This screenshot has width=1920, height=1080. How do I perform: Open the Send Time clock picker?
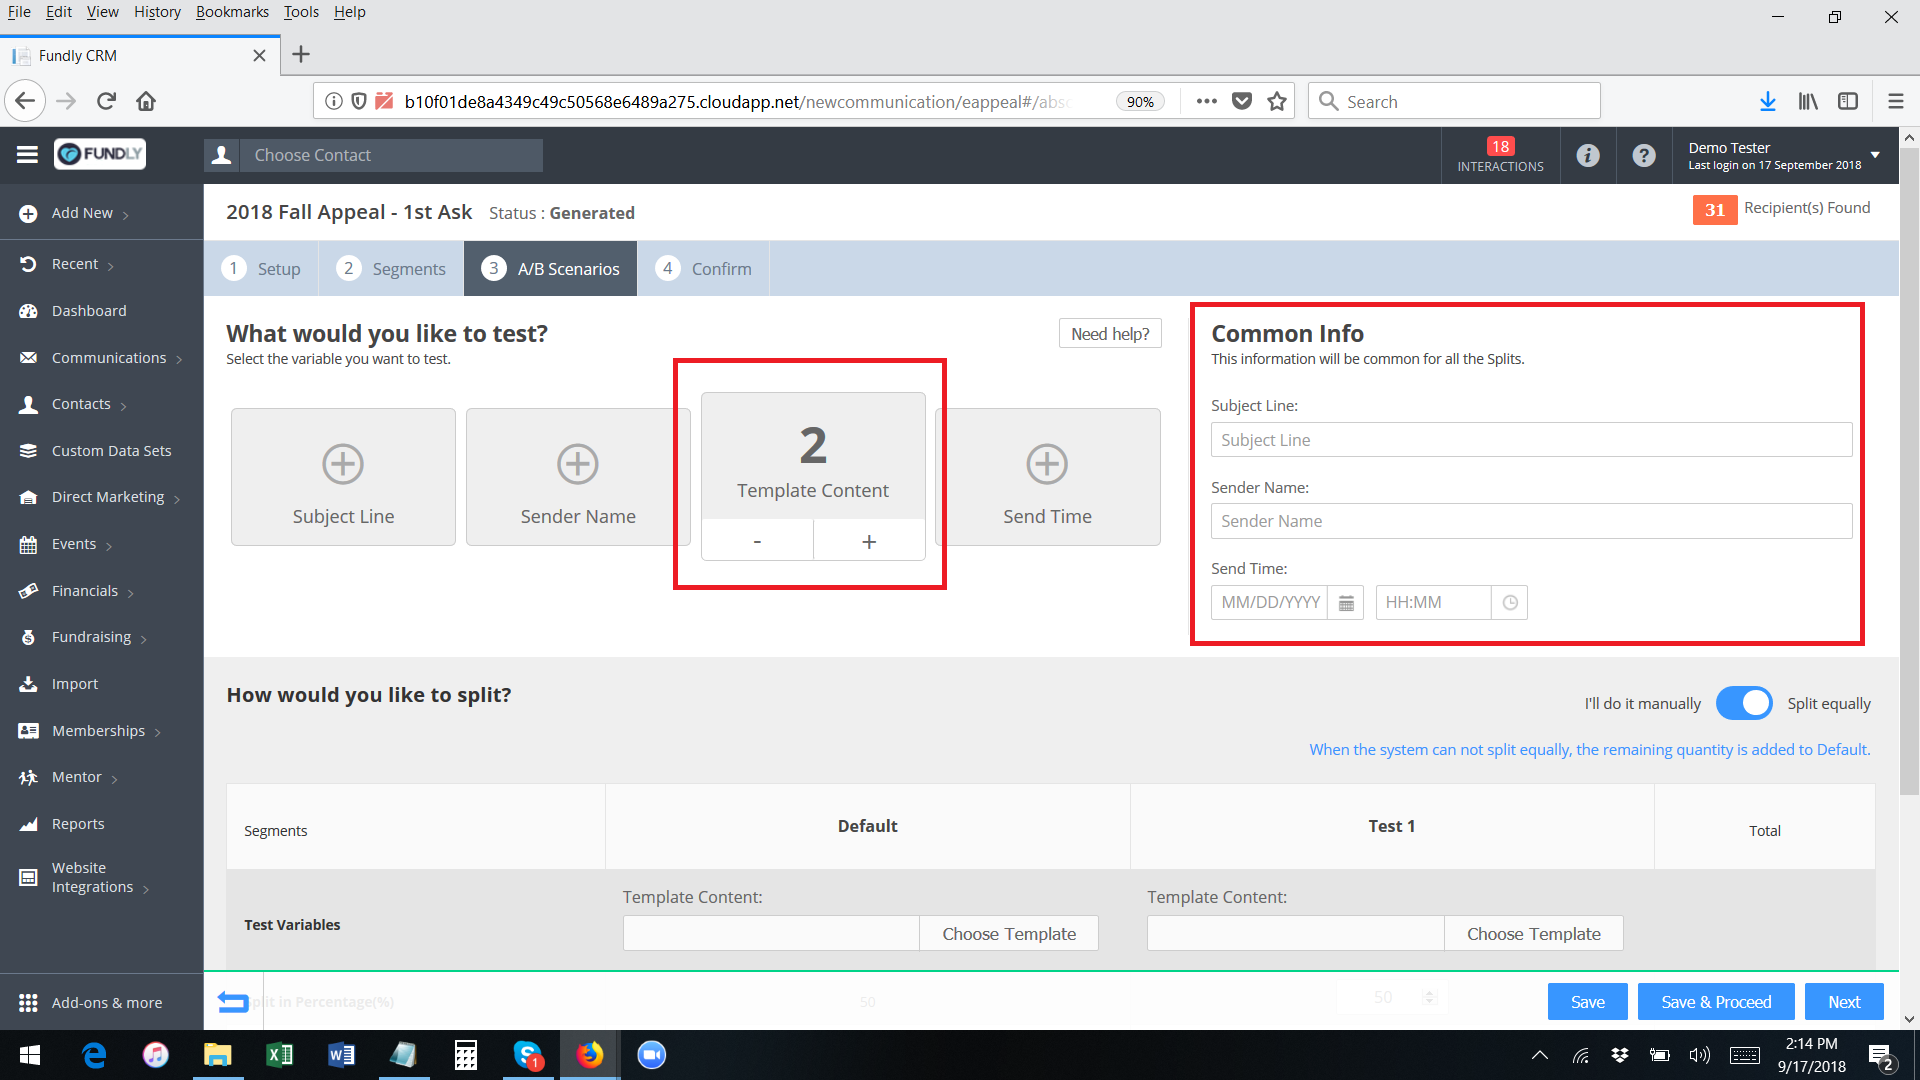(1510, 603)
